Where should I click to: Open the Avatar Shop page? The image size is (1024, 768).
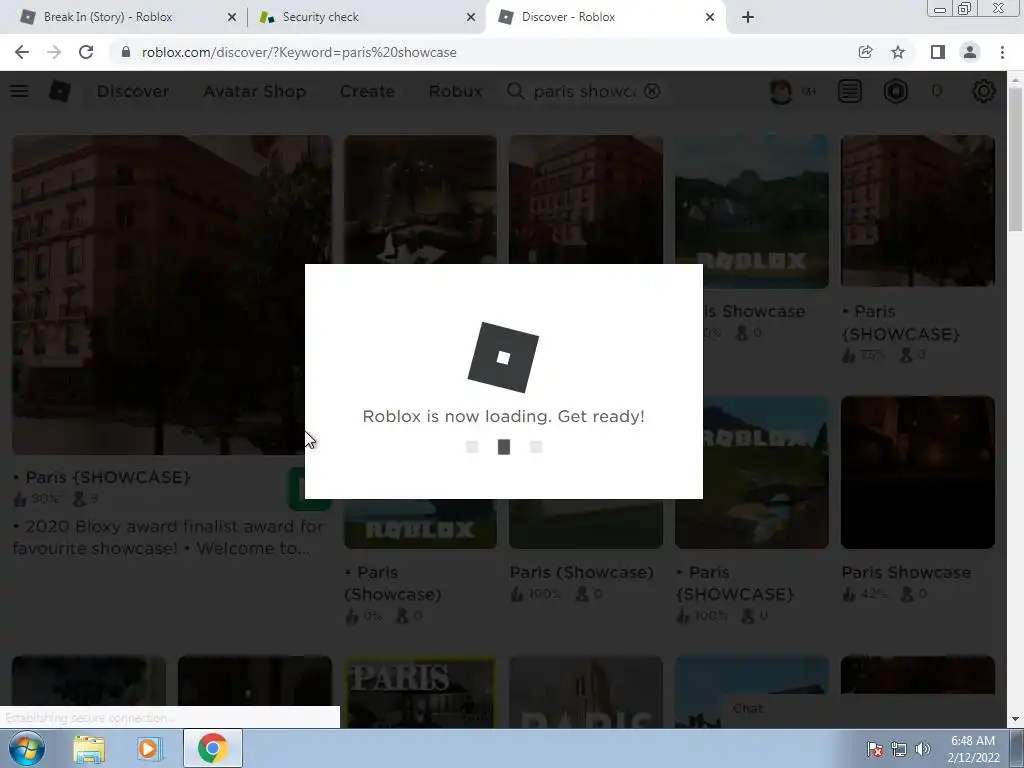tap(255, 91)
